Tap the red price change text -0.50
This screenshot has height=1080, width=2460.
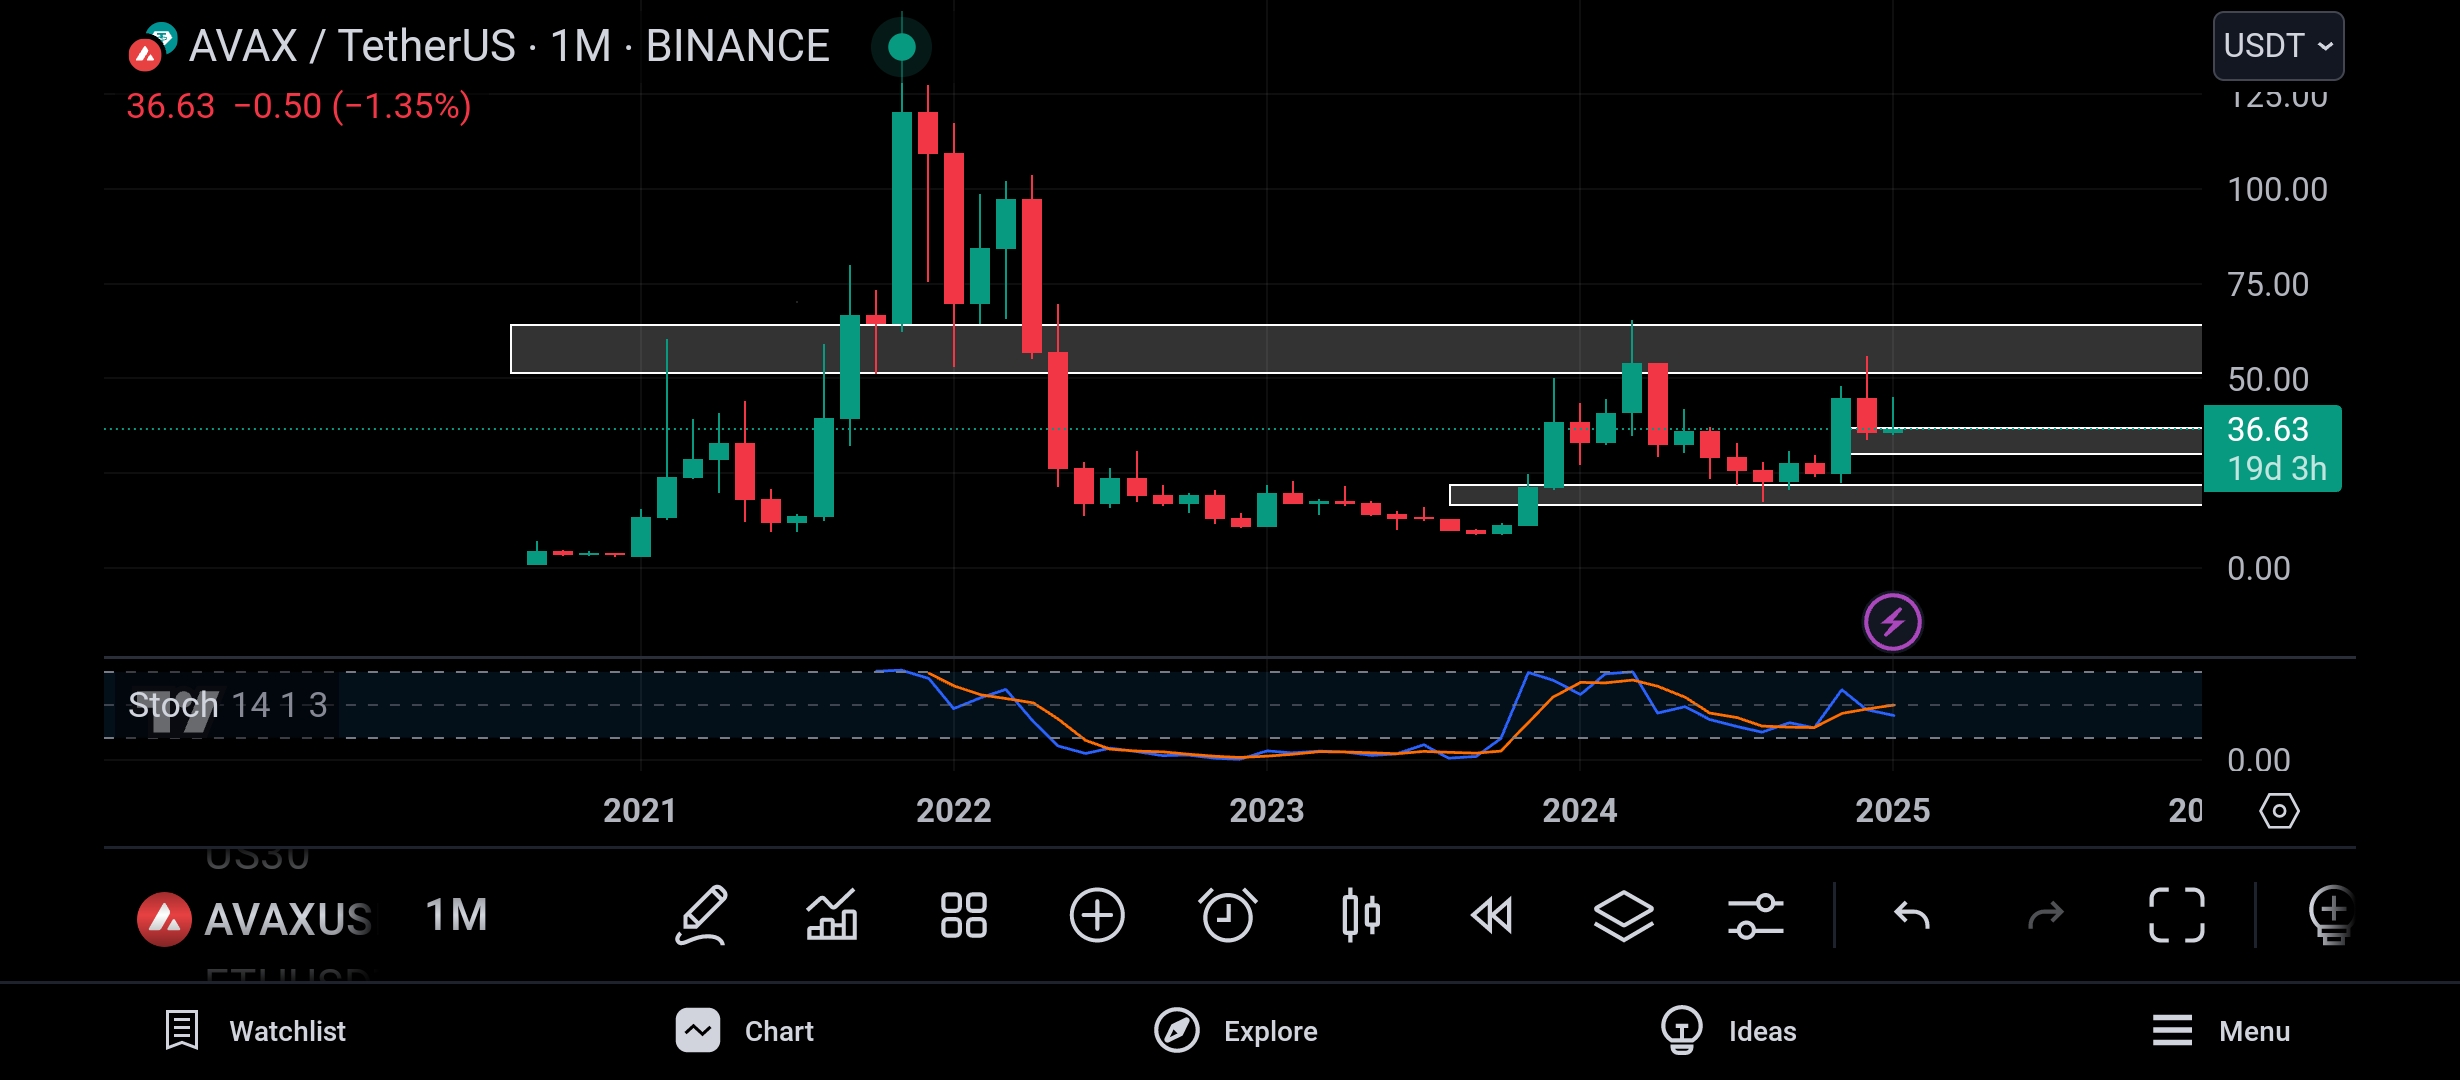click(277, 106)
